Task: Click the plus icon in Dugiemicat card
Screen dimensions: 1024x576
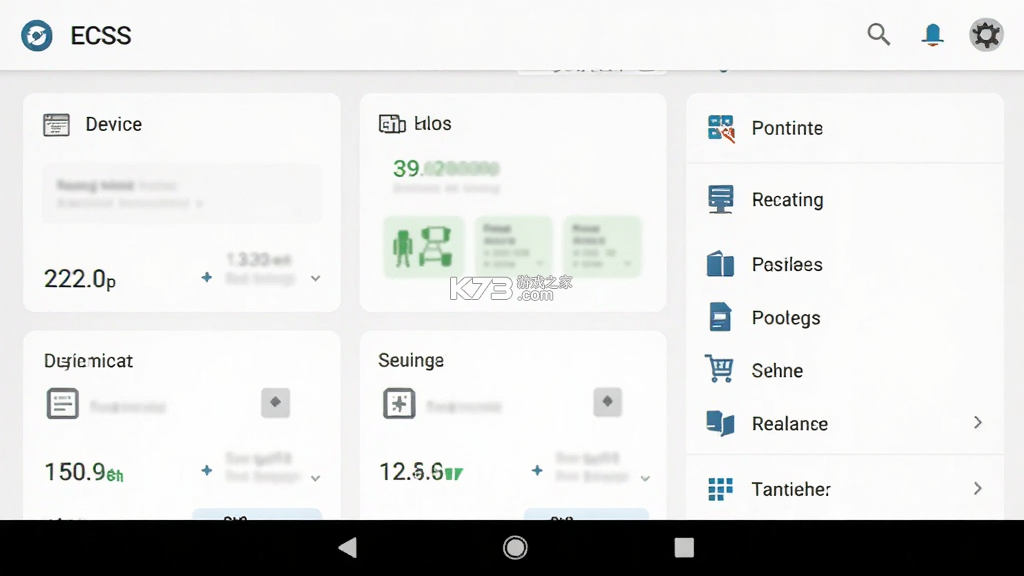Action: 206,470
